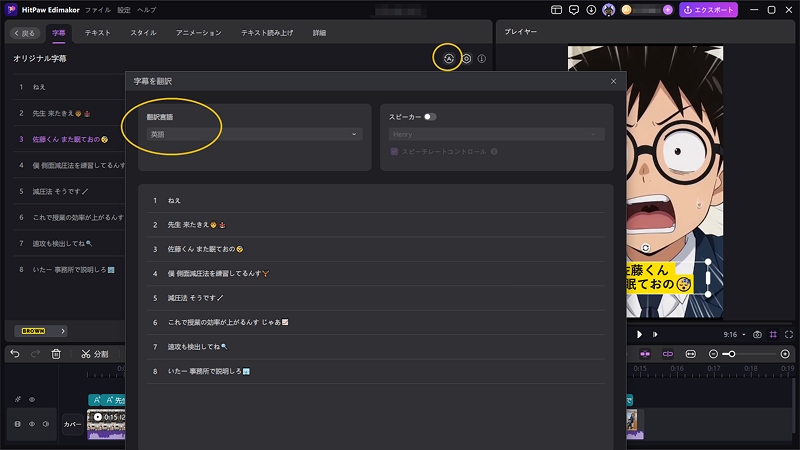800x450 pixels.
Task: Toggle the スピーカー switch
Action: (430, 117)
